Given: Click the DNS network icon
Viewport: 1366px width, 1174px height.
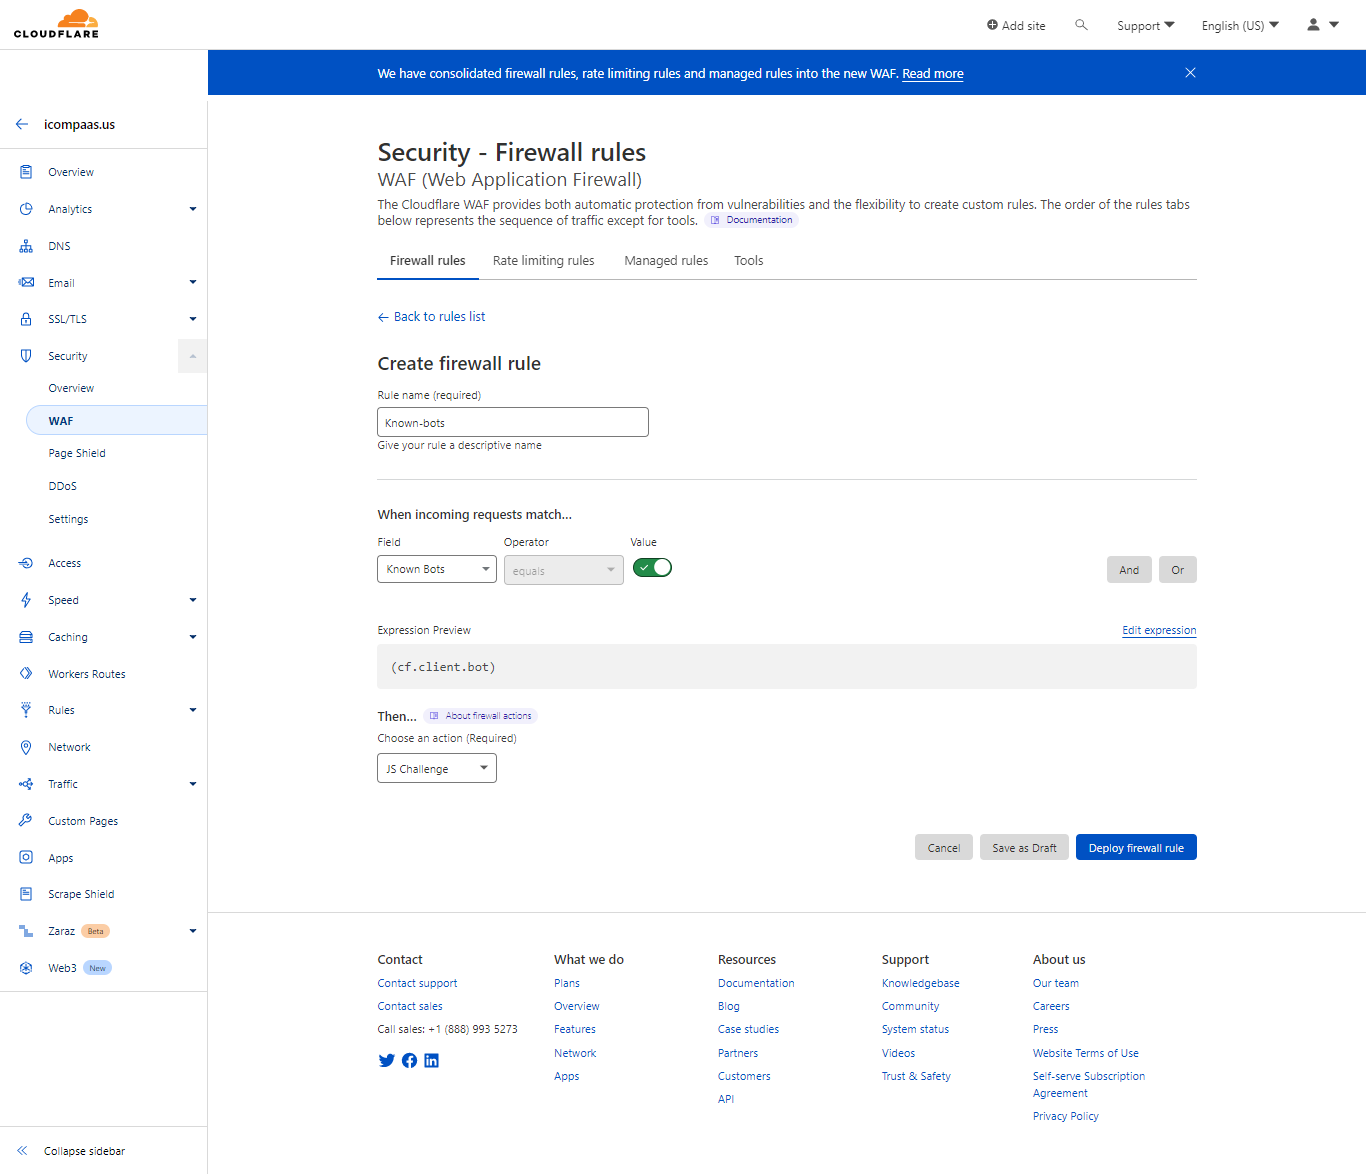Looking at the screenshot, I should pyautogui.click(x=26, y=246).
